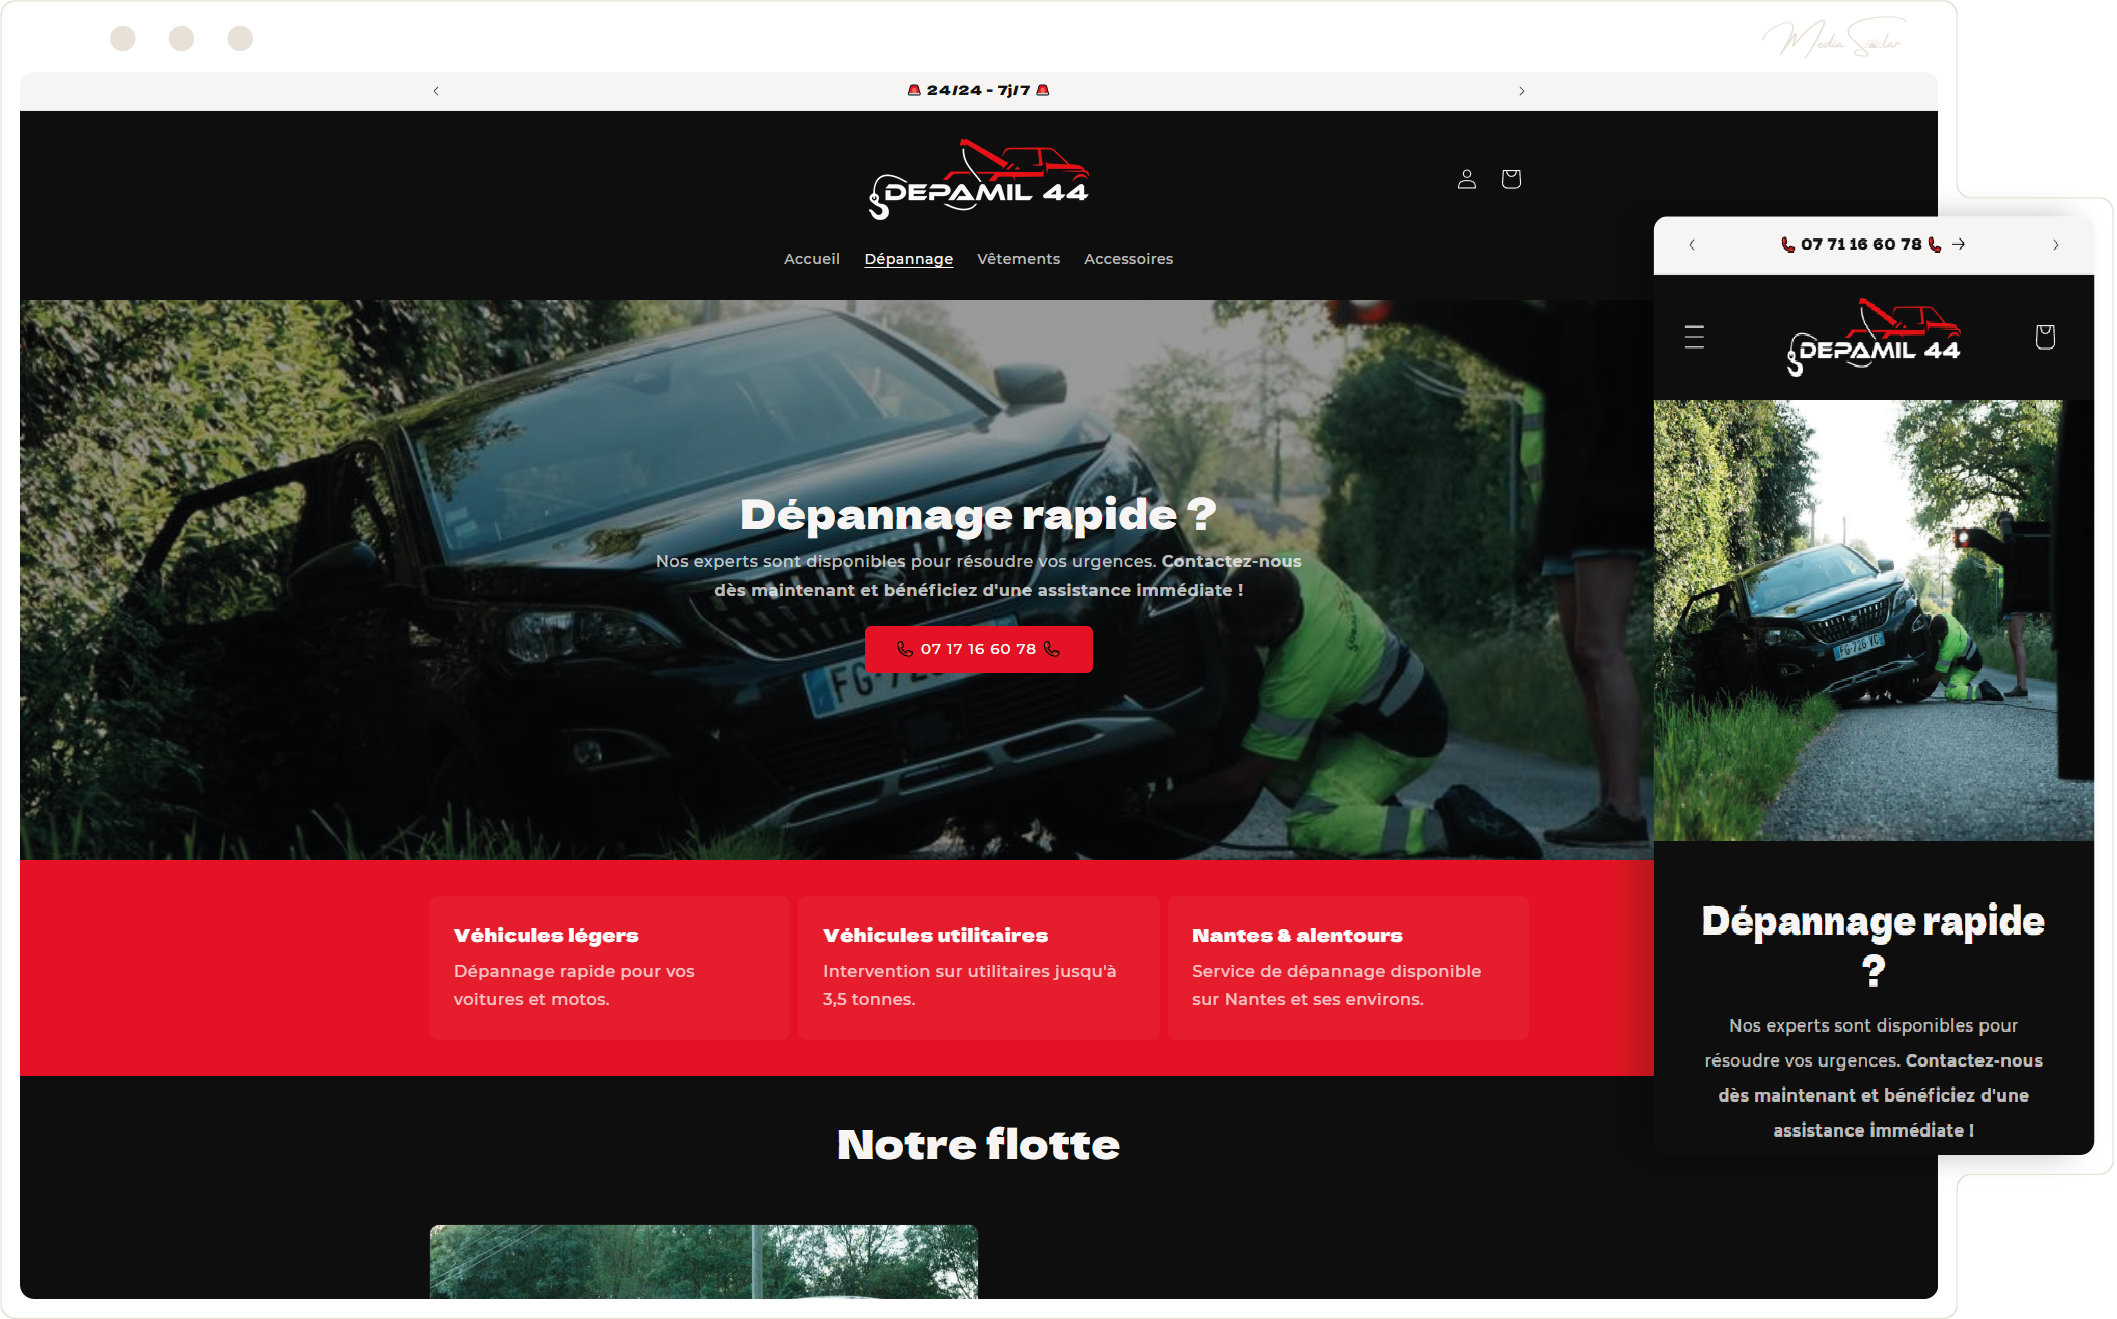Image resolution: width=2117 pixels, height=1319 pixels.
Task: Open the mobile hamburger menu
Action: click(1694, 337)
